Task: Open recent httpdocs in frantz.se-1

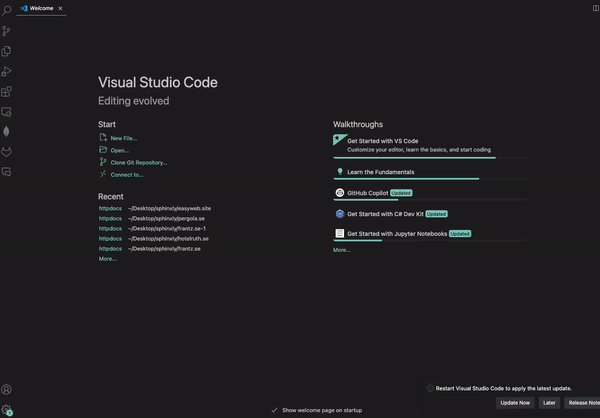Action: [110, 229]
